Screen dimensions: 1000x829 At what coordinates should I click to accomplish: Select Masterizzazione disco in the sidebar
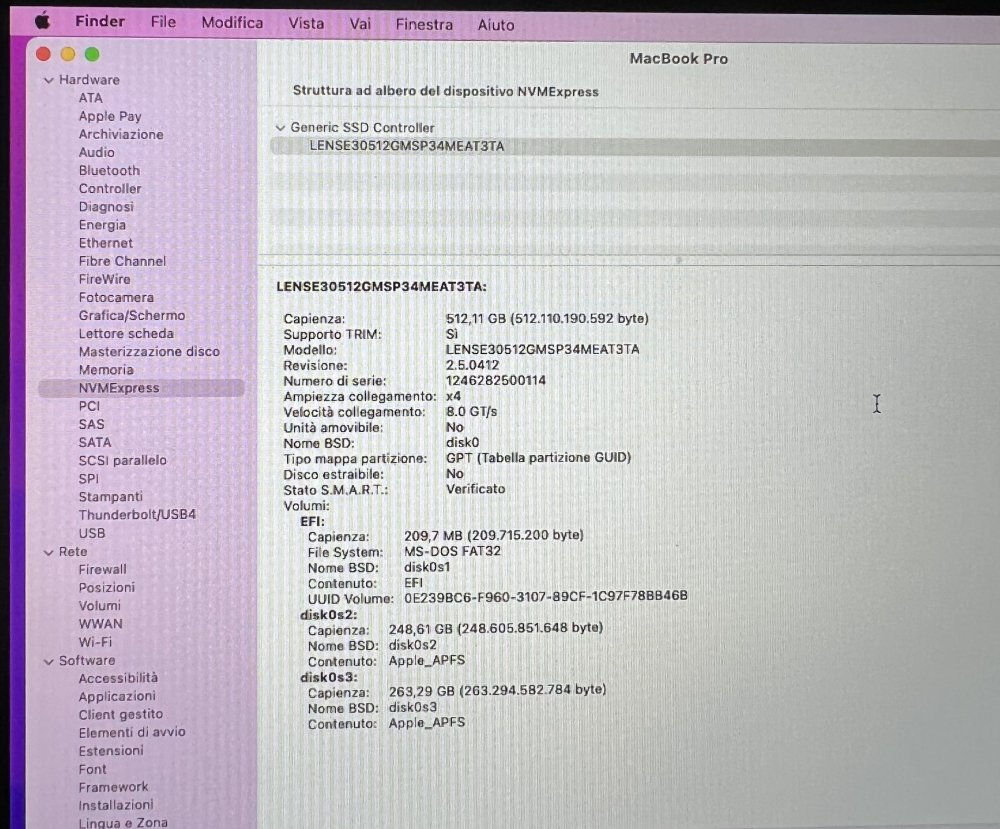click(x=149, y=351)
